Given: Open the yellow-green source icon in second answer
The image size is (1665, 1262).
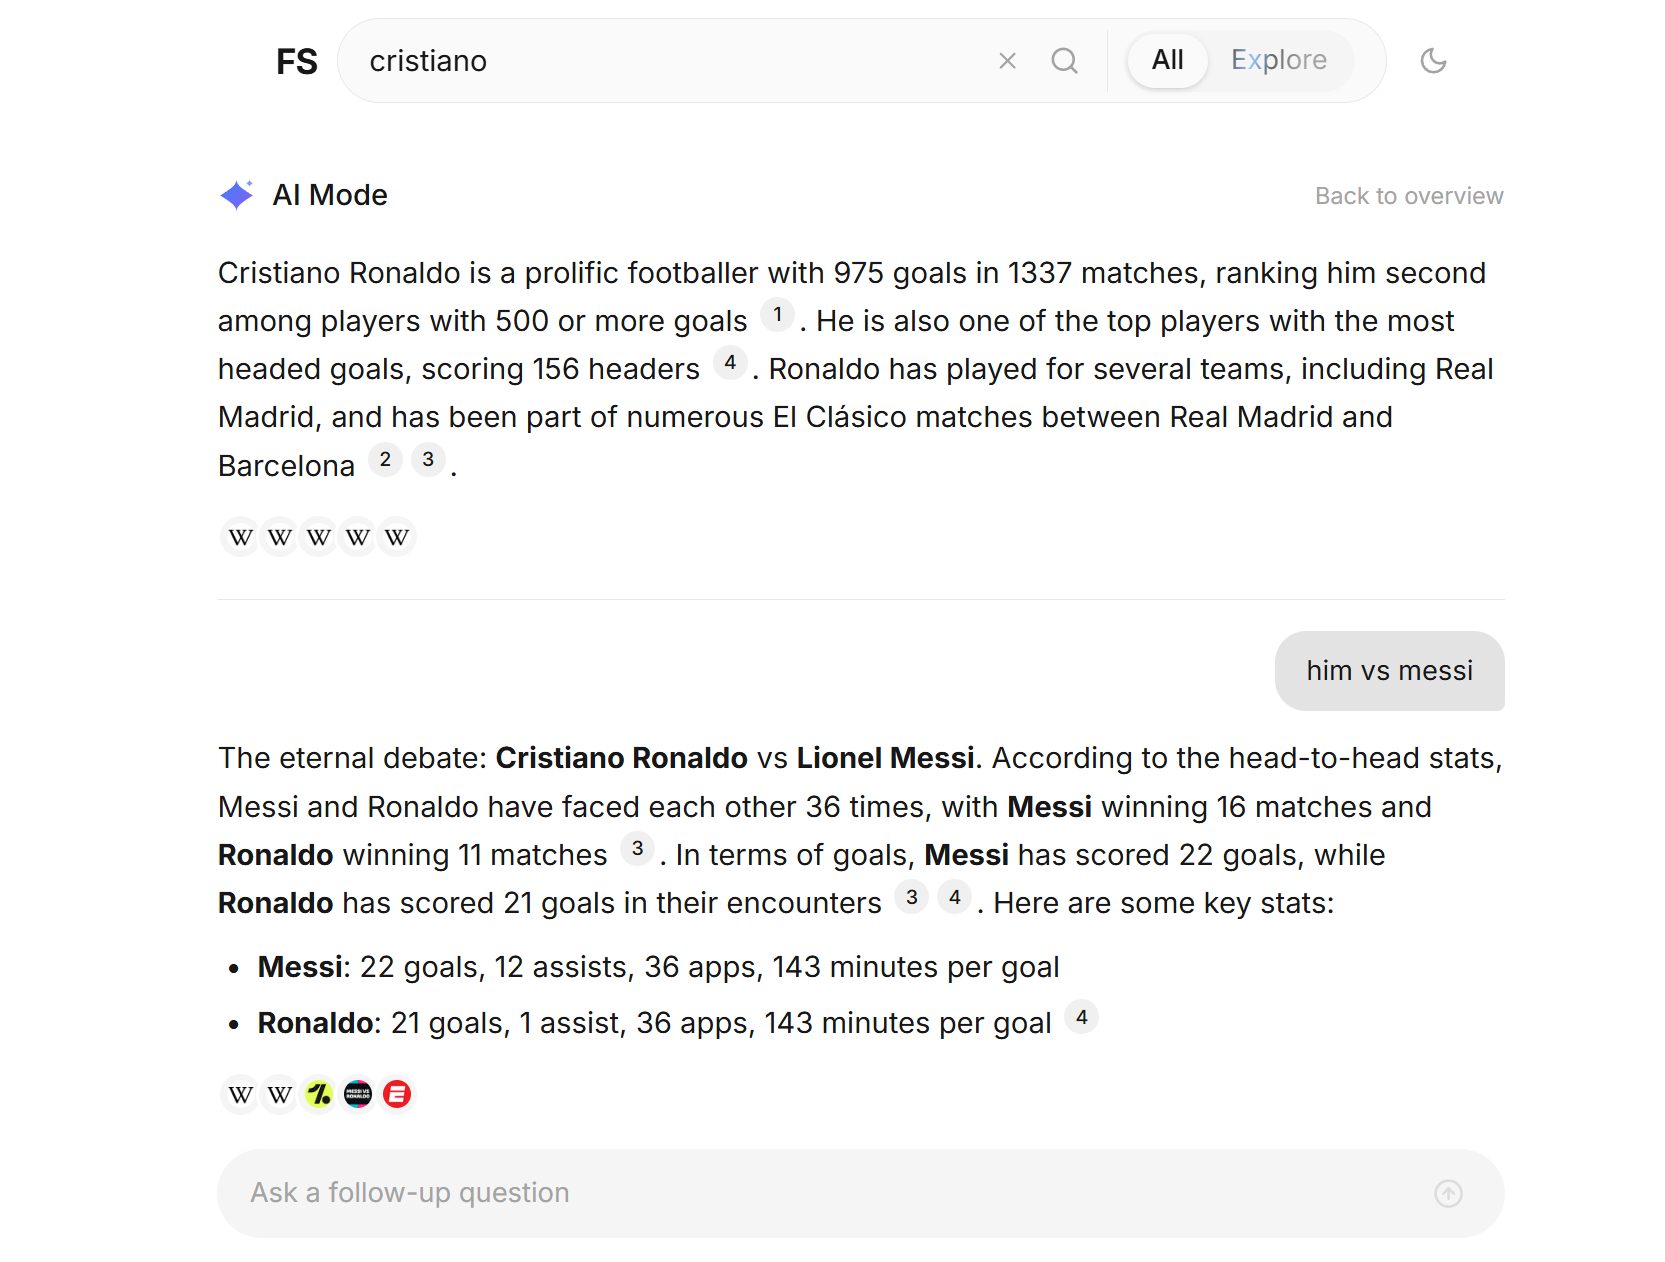Looking at the screenshot, I should pos(319,1095).
